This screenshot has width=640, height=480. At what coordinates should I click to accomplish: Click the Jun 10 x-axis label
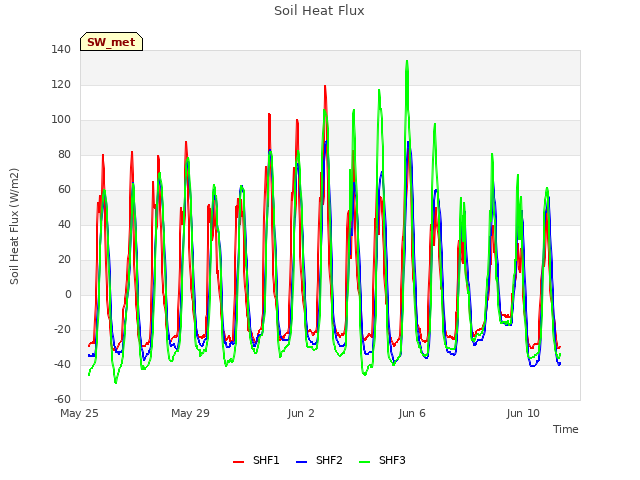(x=523, y=413)
